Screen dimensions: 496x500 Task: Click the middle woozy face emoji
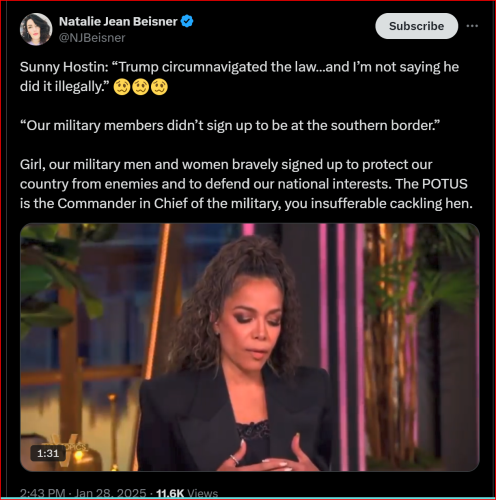141,87
